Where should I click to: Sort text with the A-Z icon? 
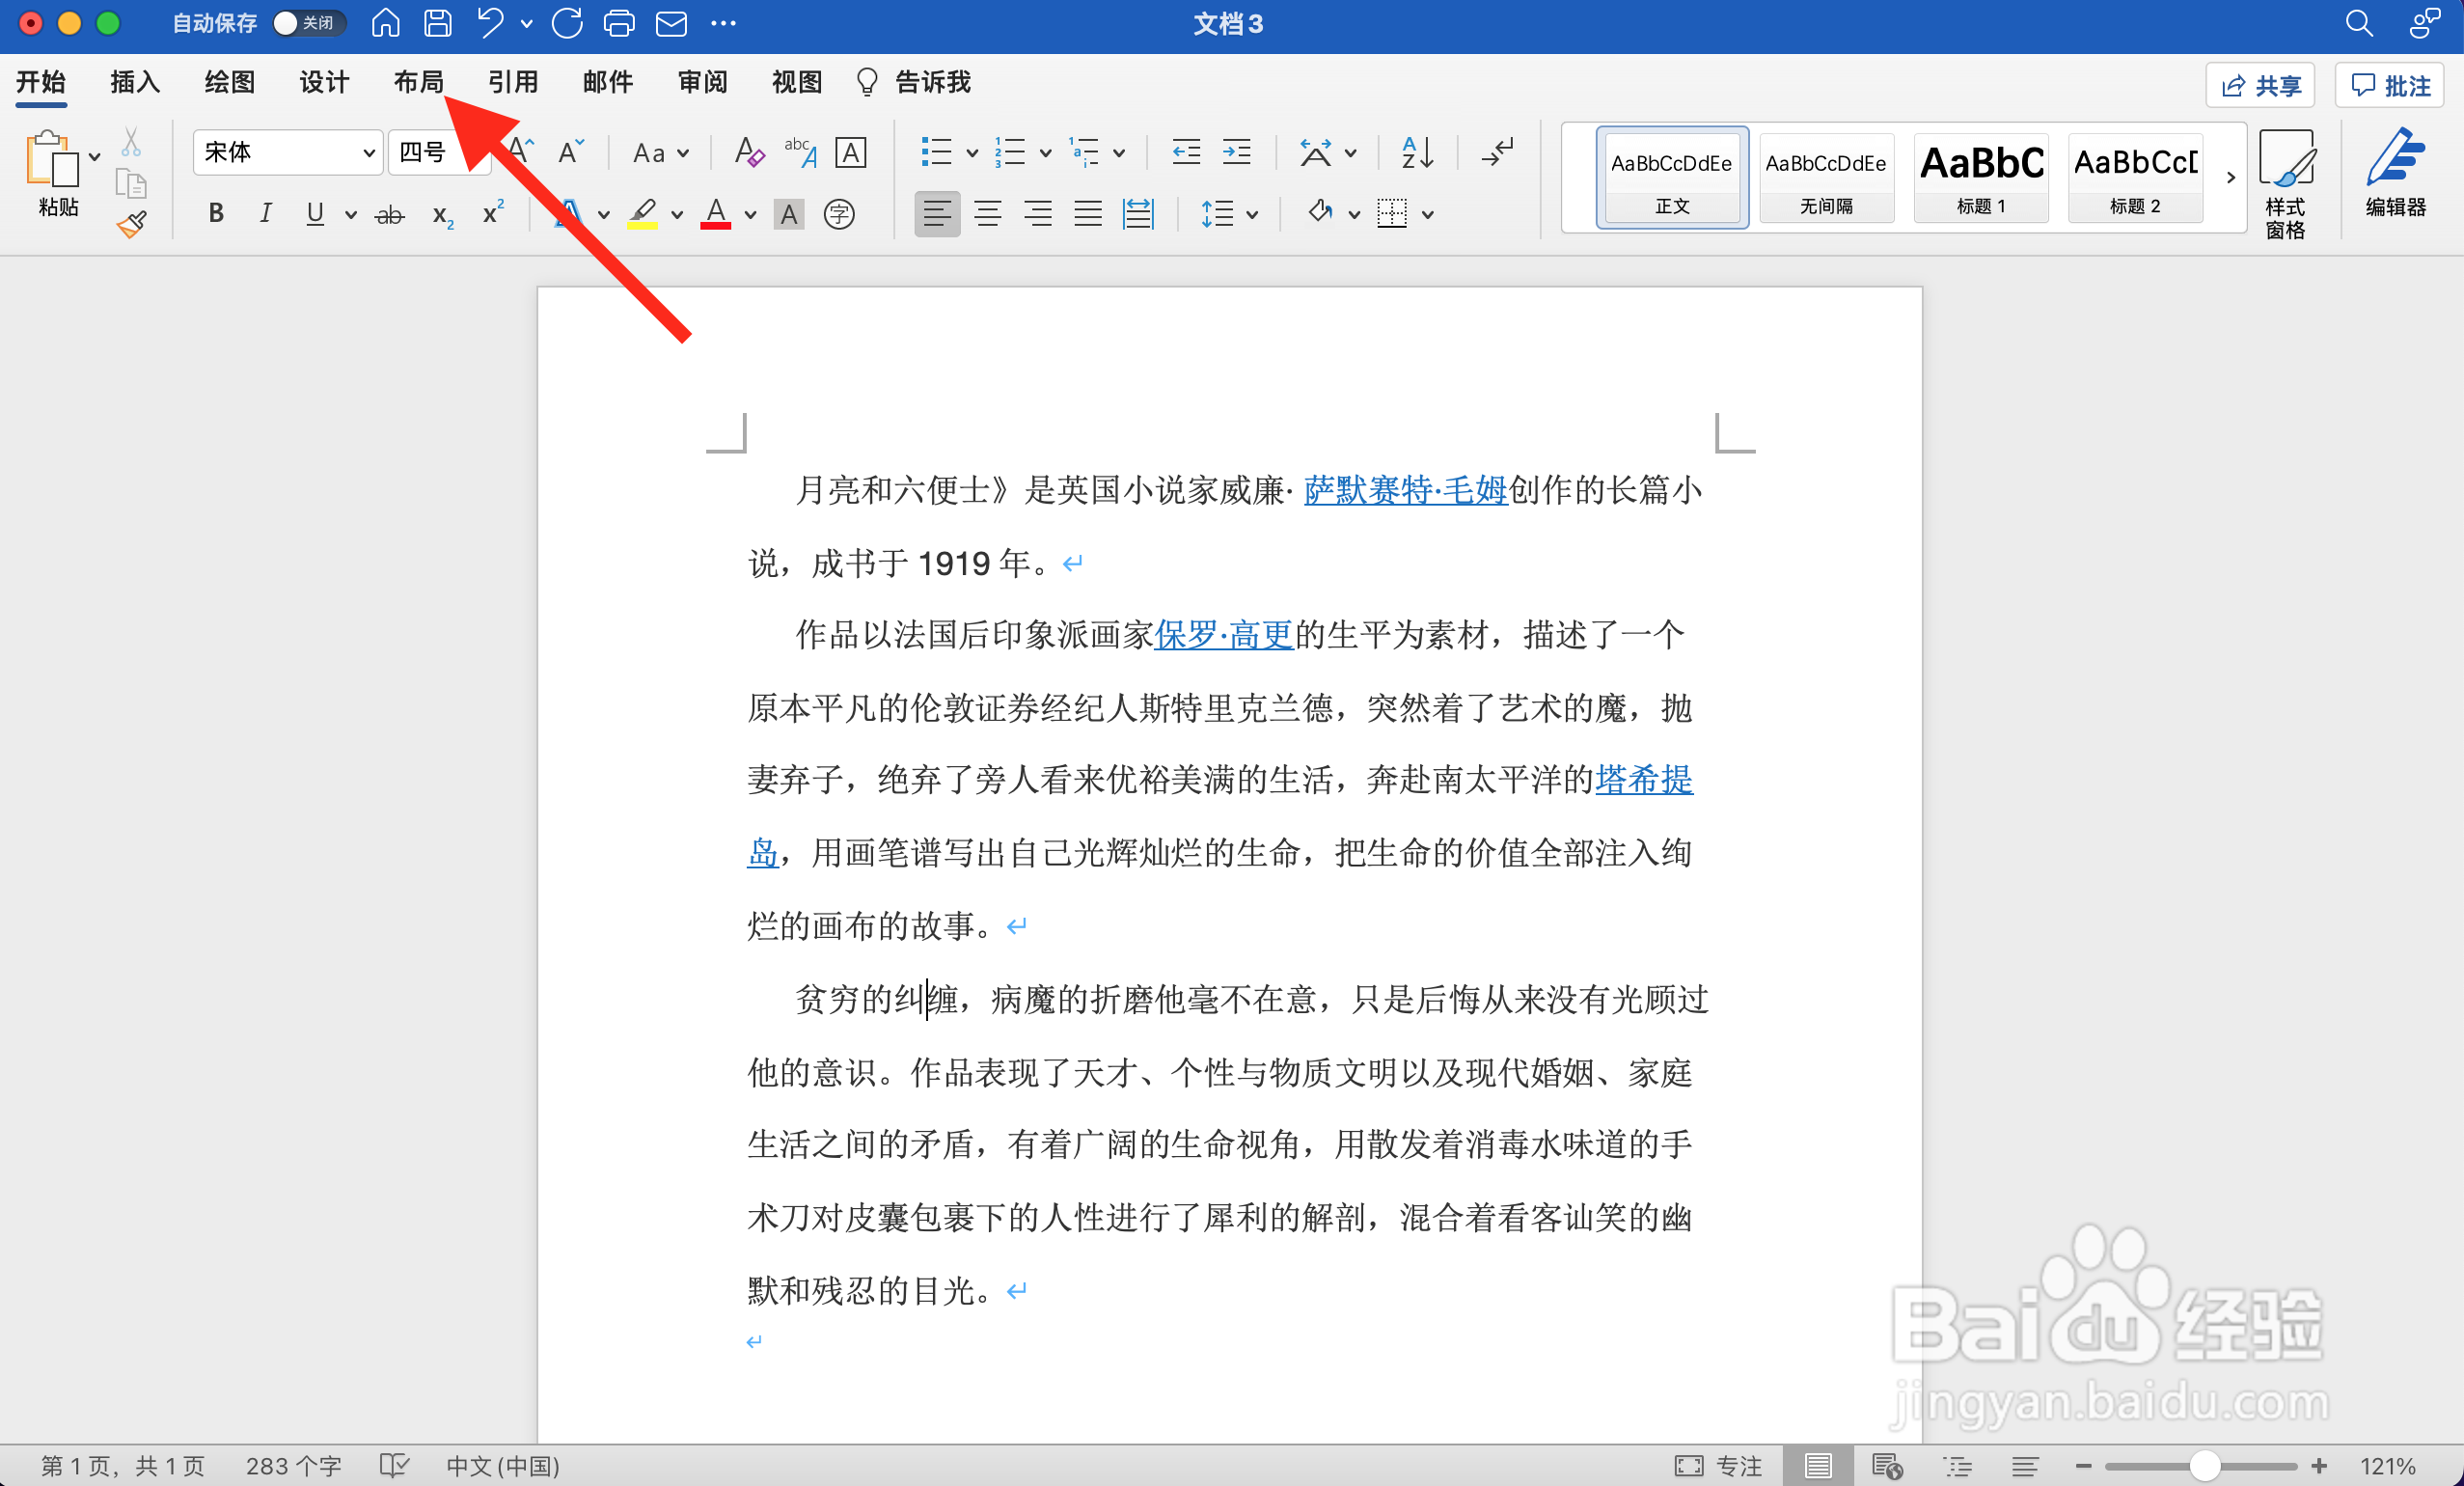click(x=1417, y=153)
